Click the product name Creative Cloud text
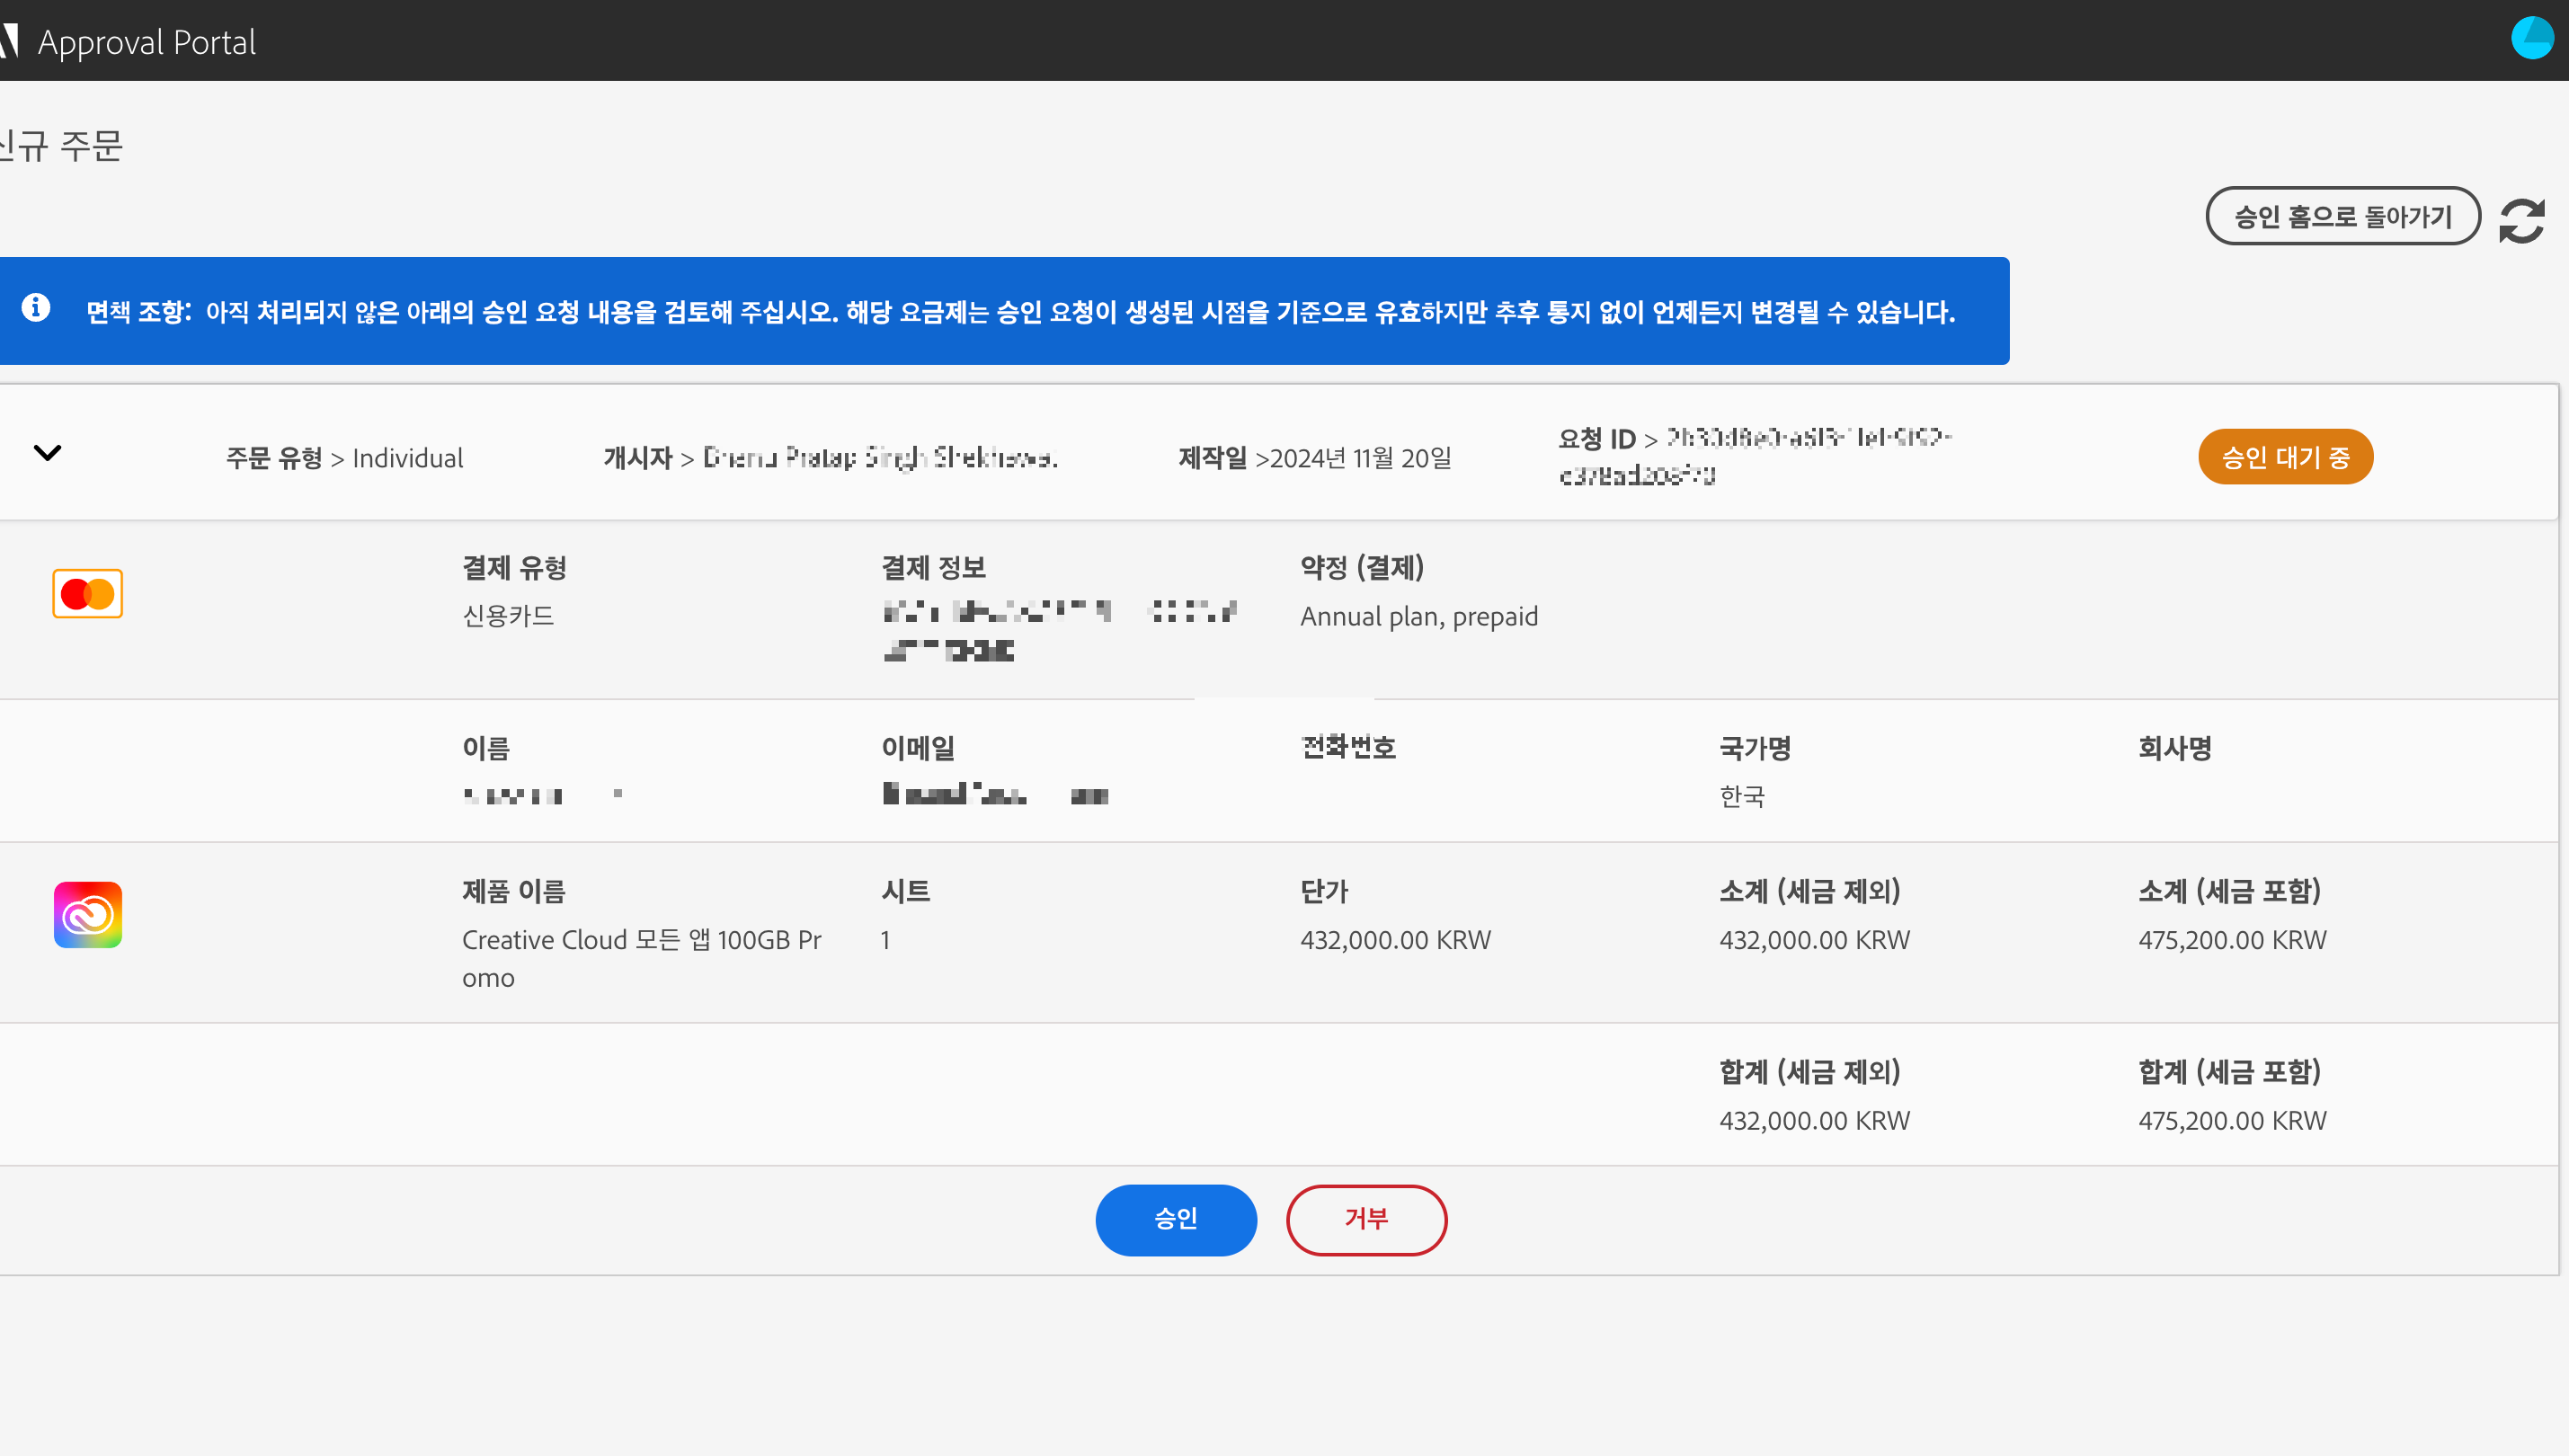The image size is (2569, 1456). pyautogui.click(x=641, y=940)
